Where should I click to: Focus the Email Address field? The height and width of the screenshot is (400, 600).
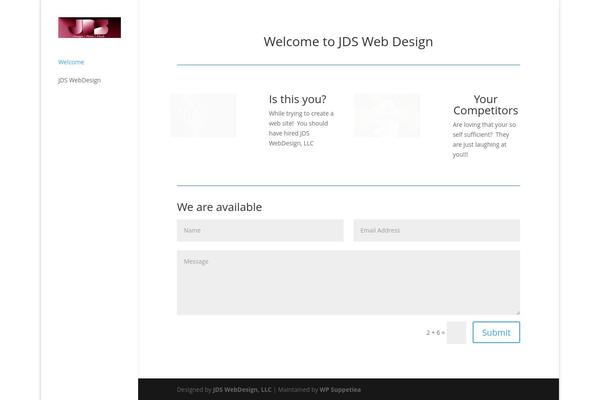pyautogui.click(x=436, y=230)
